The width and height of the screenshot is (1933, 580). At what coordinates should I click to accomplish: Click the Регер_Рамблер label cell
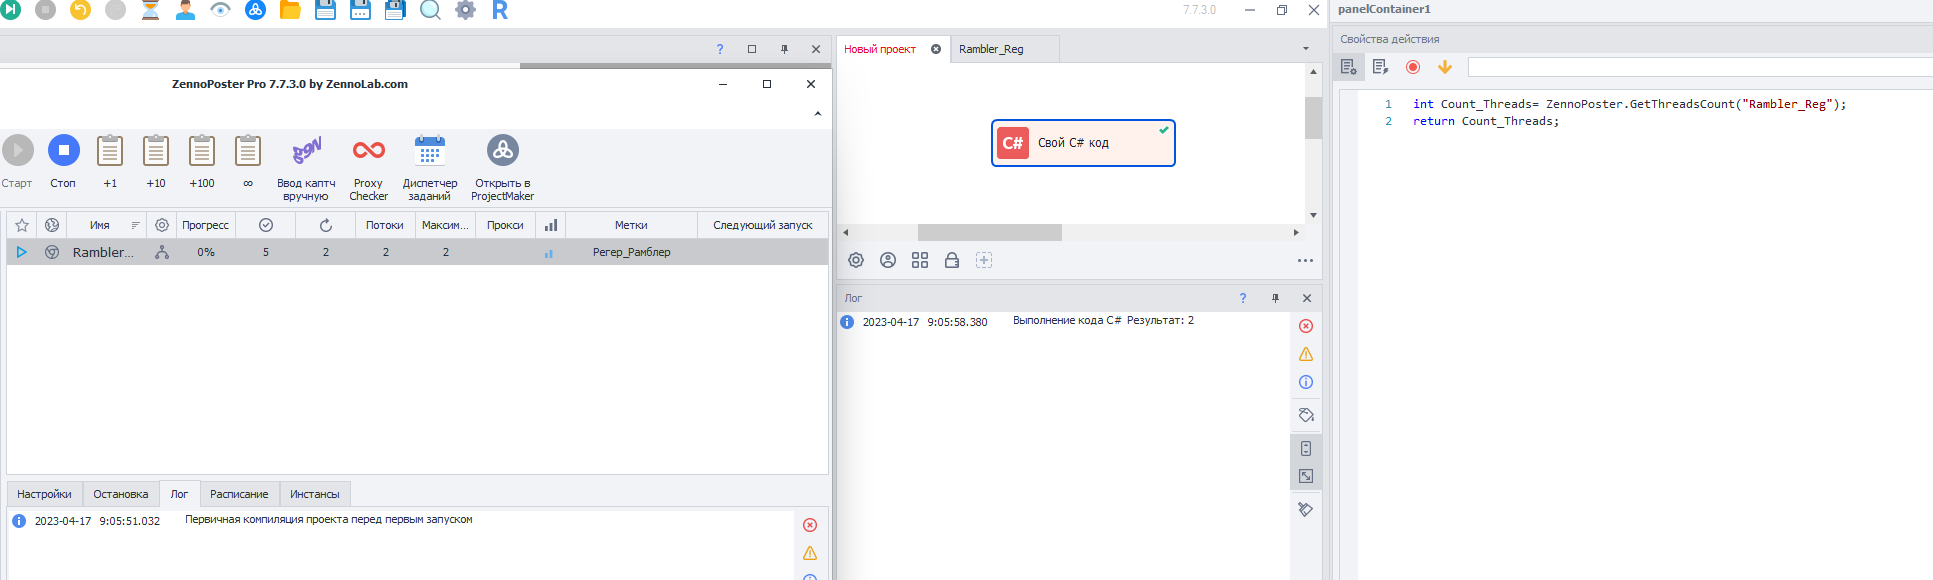[632, 252]
